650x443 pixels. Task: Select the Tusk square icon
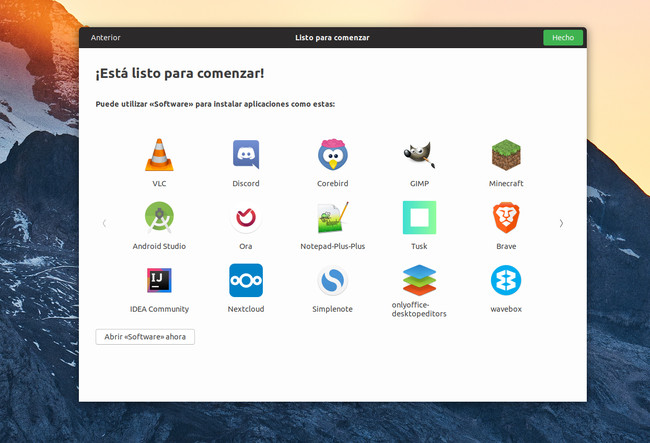tap(419, 217)
